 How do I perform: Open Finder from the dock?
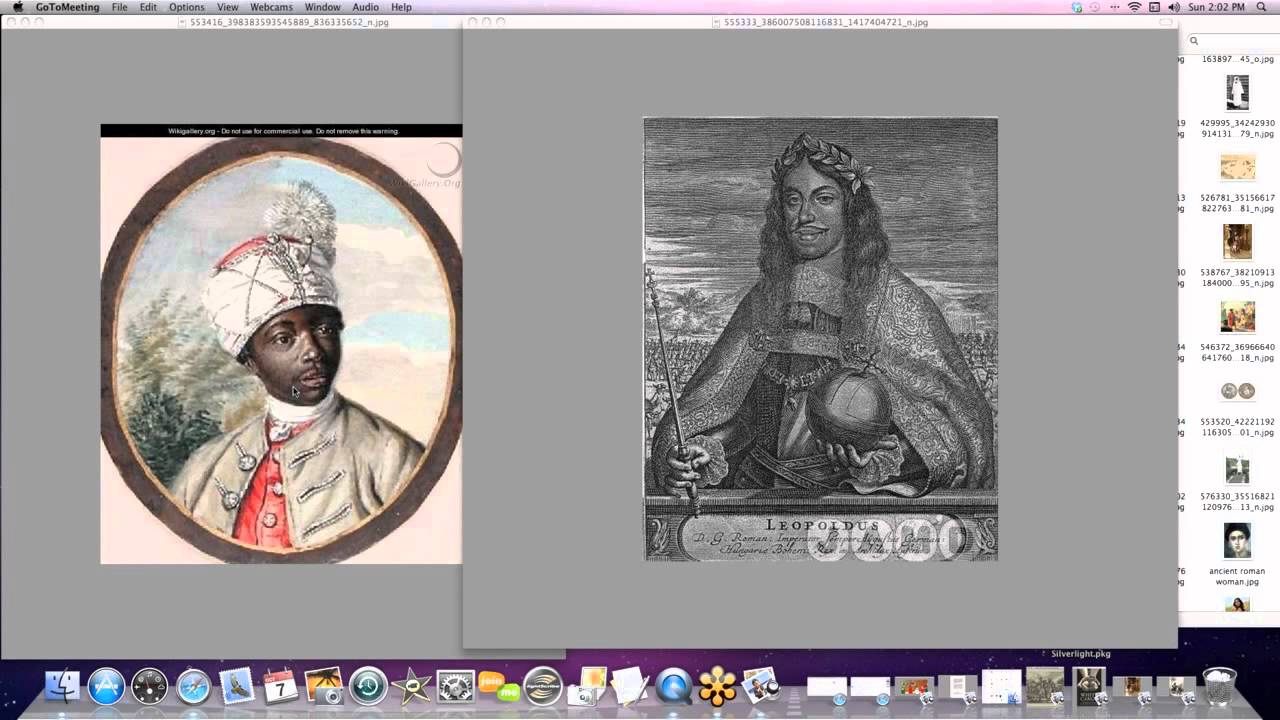coord(62,686)
